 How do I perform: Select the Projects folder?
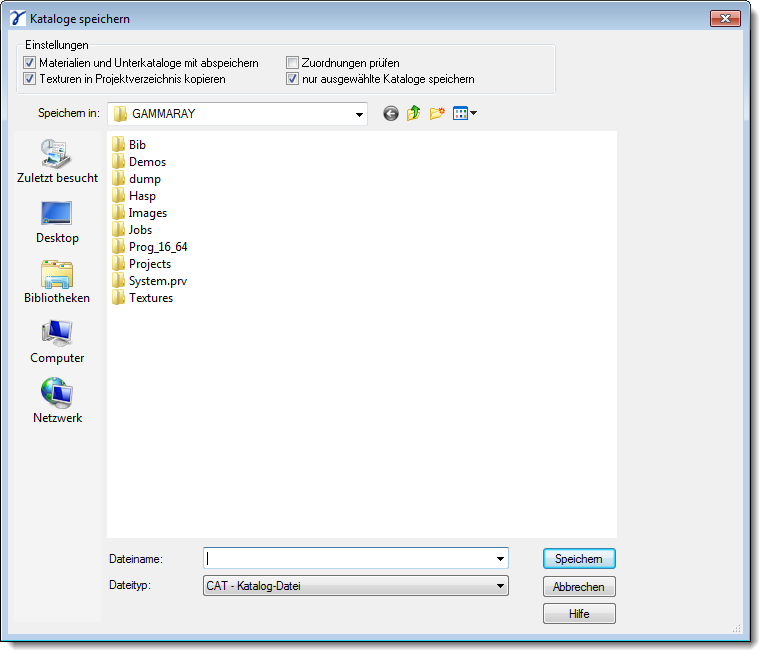[142, 264]
